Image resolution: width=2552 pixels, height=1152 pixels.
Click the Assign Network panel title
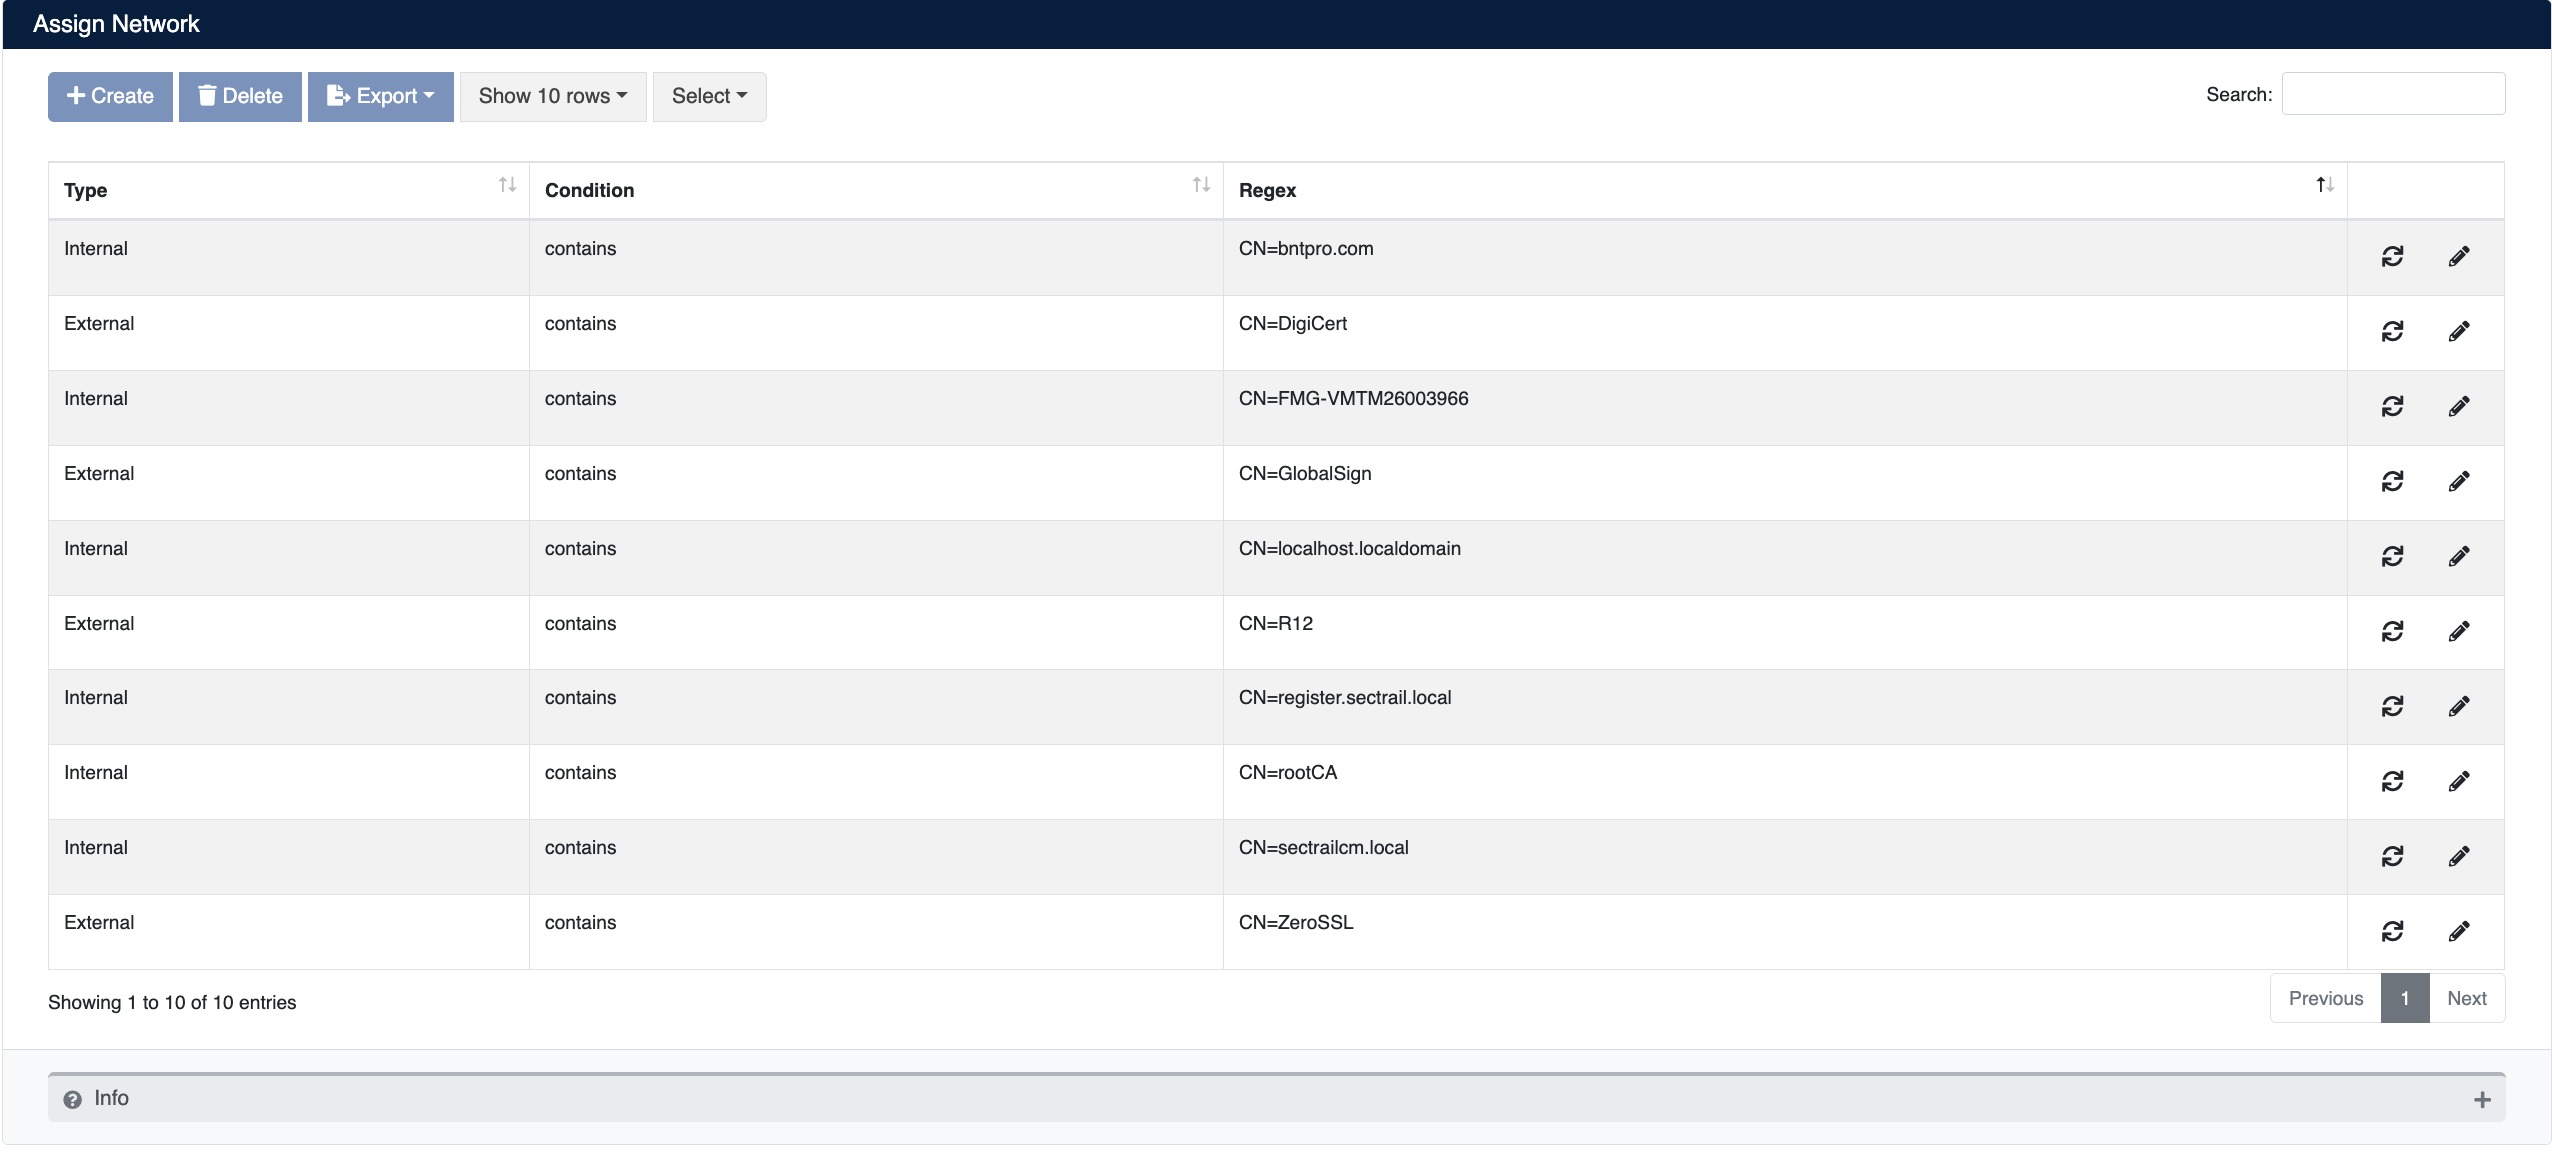pos(116,24)
